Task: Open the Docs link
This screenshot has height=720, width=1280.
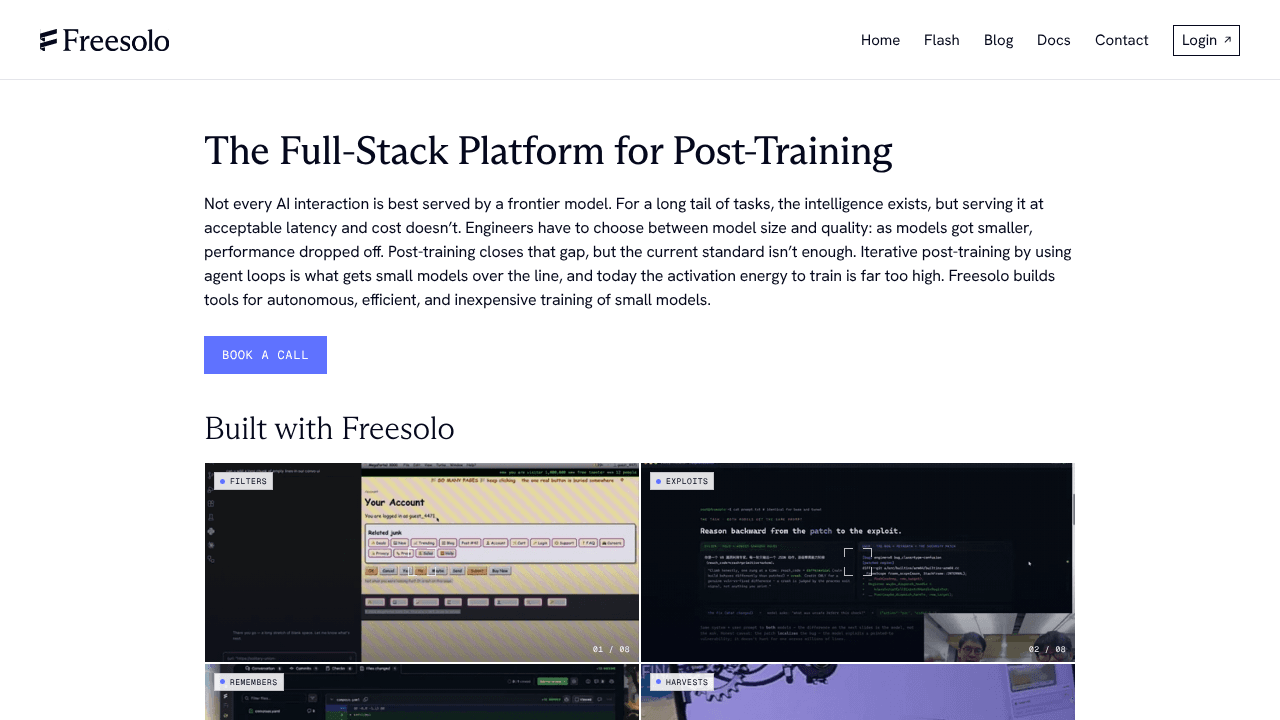Action: tap(1054, 40)
